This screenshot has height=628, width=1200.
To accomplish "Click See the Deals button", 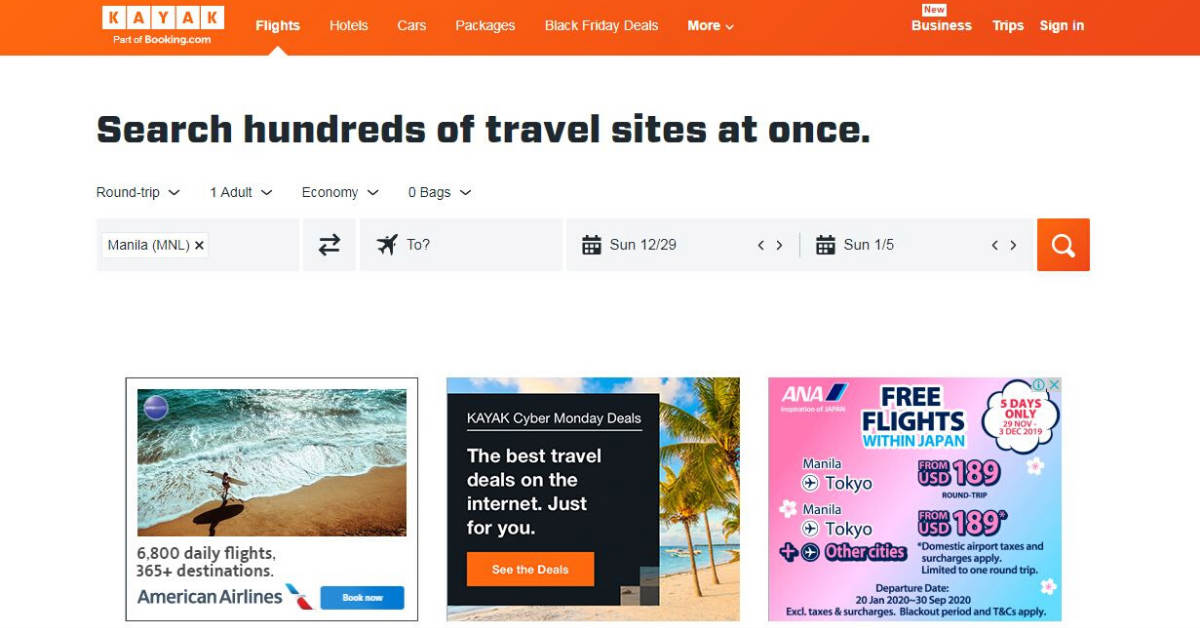I will click(x=530, y=569).
